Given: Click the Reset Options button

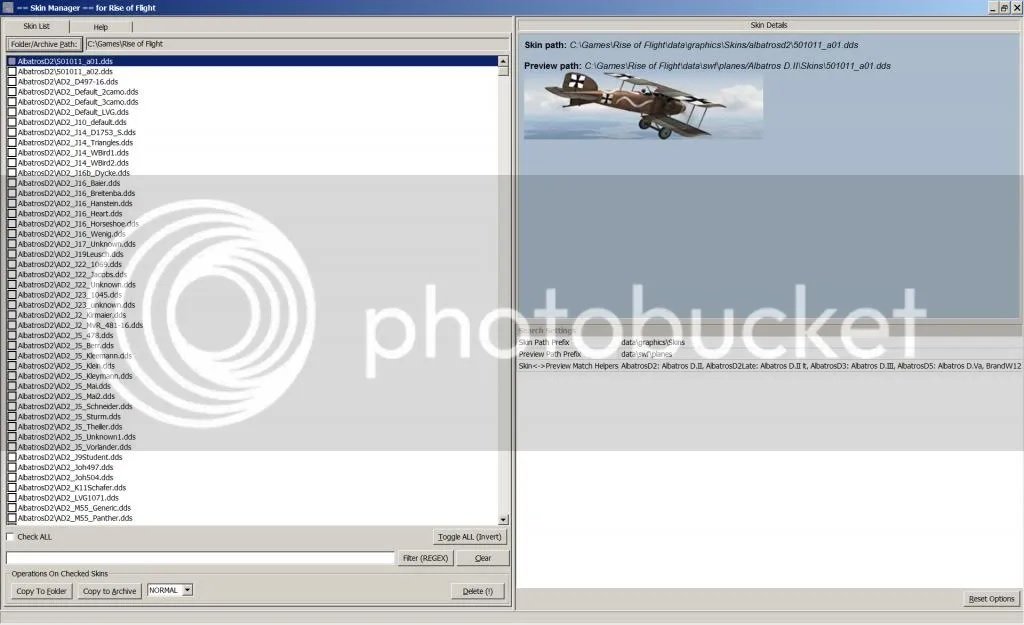Looking at the screenshot, I should click(991, 599).
